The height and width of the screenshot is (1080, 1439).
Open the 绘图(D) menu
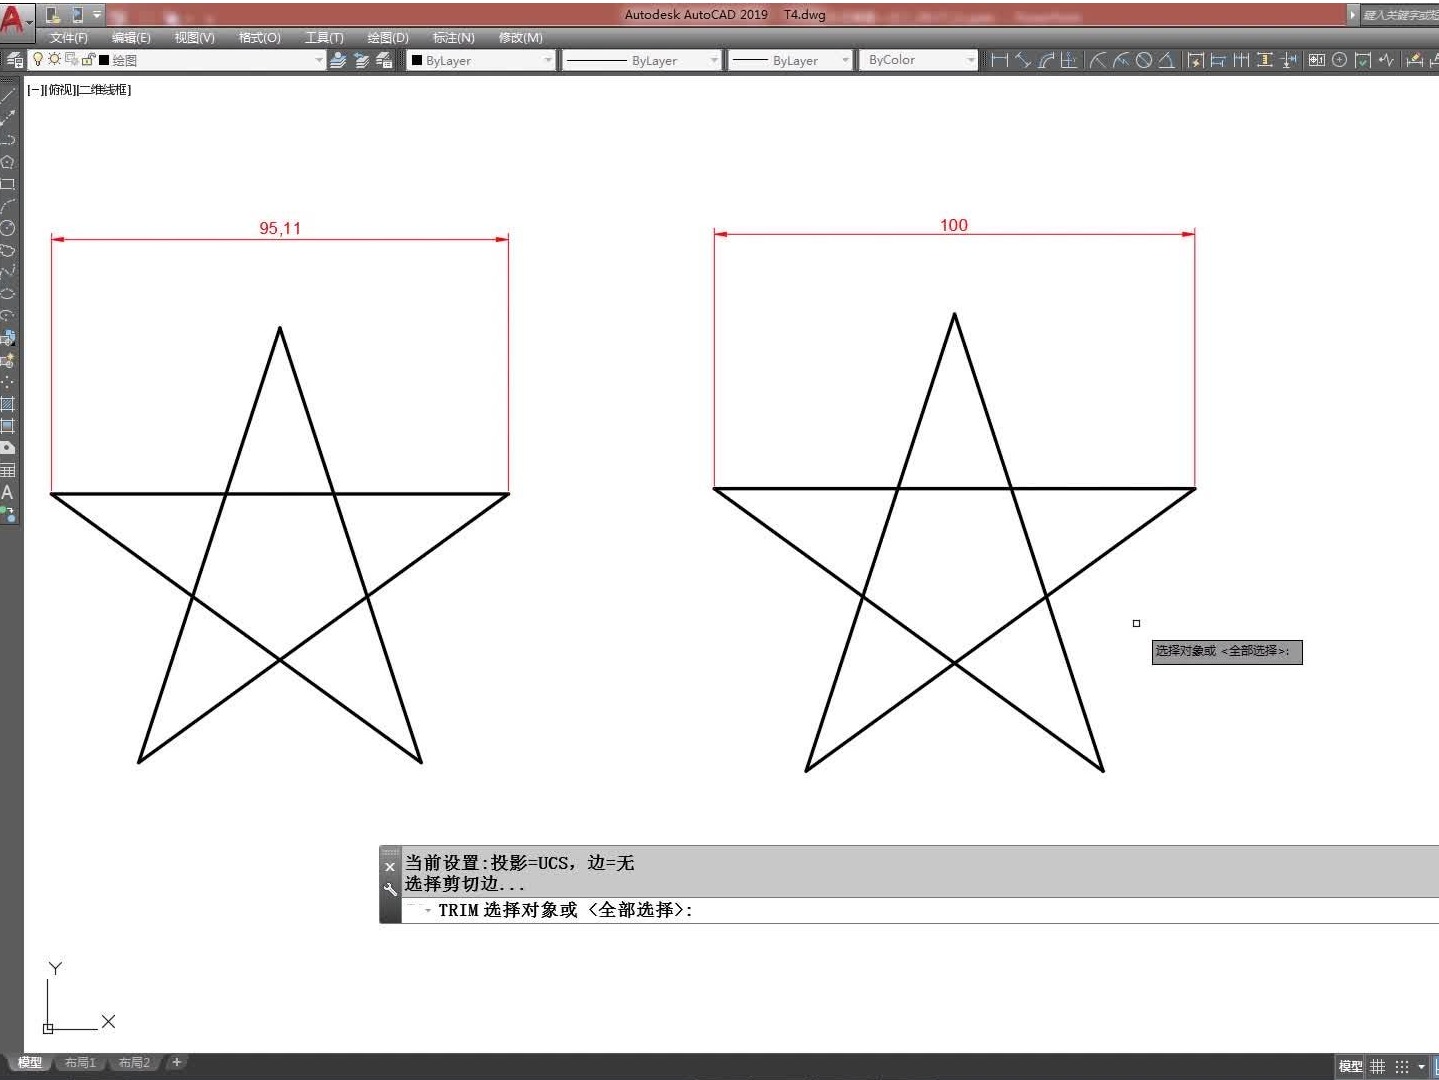pyautogui.click(x=387, y=38)
